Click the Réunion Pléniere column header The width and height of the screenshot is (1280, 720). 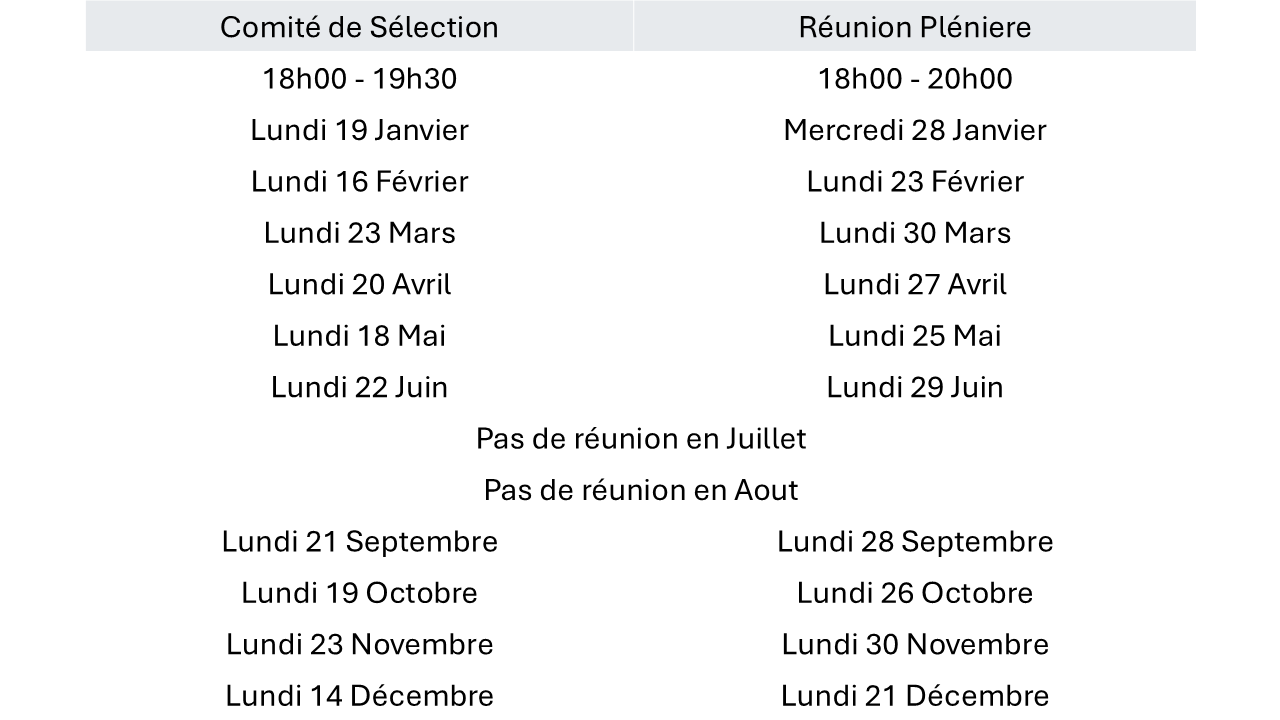[x=914, y=27]
